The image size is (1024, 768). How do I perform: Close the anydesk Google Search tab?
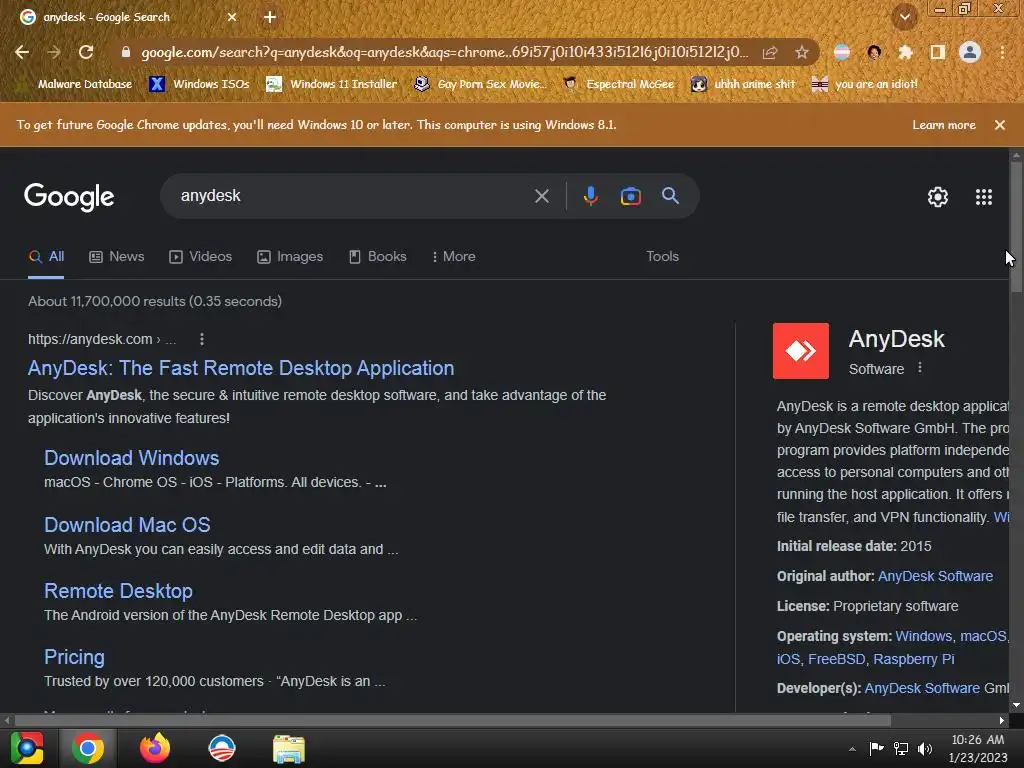tap(232, 17)
